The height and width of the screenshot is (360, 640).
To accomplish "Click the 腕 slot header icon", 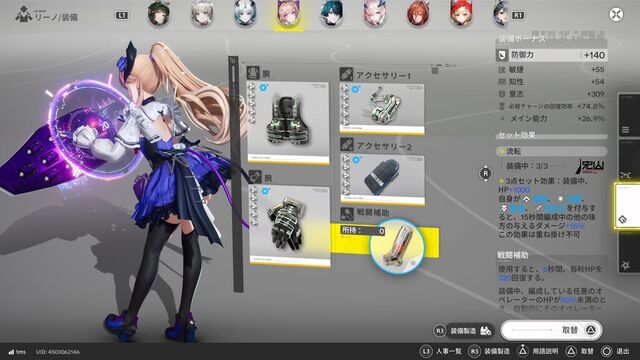I will 255,177.
